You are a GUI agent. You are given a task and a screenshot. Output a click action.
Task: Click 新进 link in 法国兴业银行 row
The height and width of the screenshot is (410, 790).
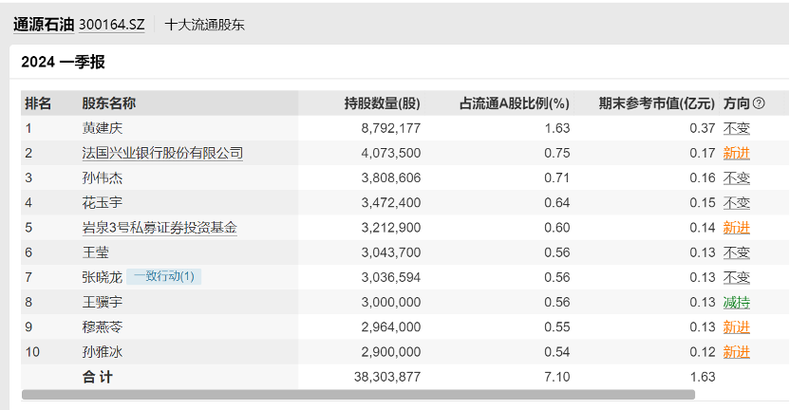(736, 153)
